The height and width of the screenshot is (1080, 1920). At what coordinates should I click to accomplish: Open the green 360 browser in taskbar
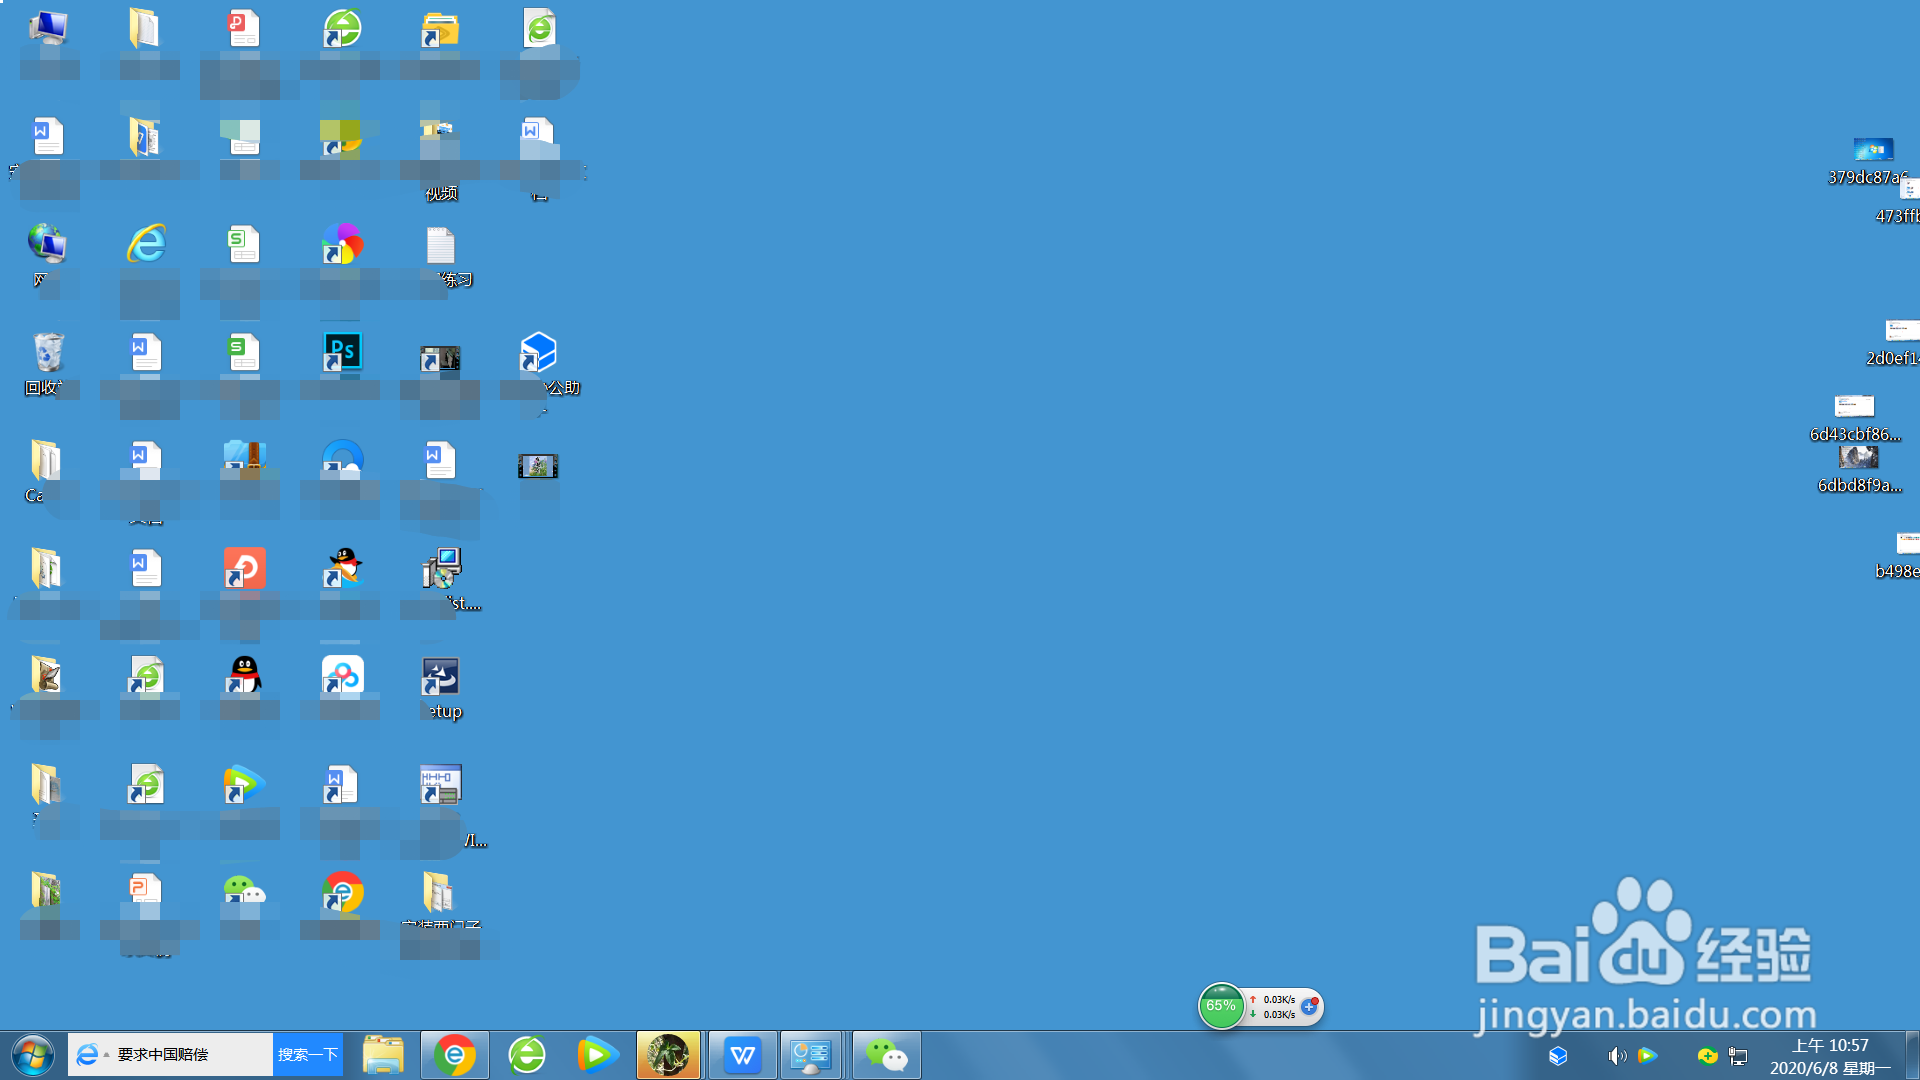[527, 1055]
